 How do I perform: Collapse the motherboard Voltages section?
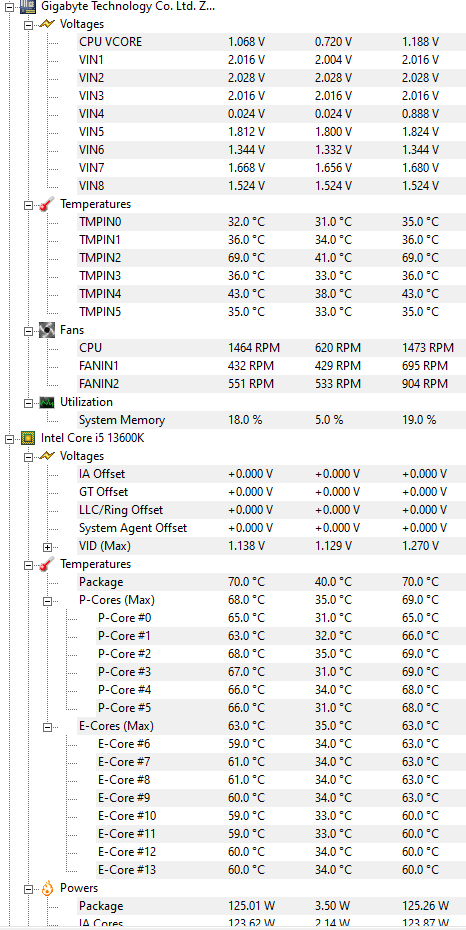28,24
